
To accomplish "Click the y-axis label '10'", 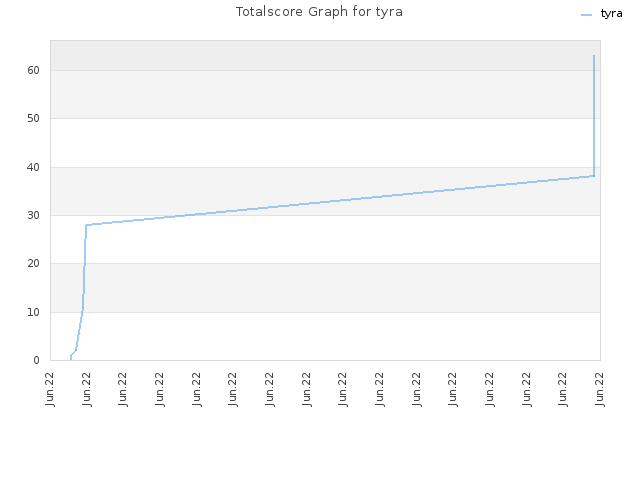I will coord(33,312).
